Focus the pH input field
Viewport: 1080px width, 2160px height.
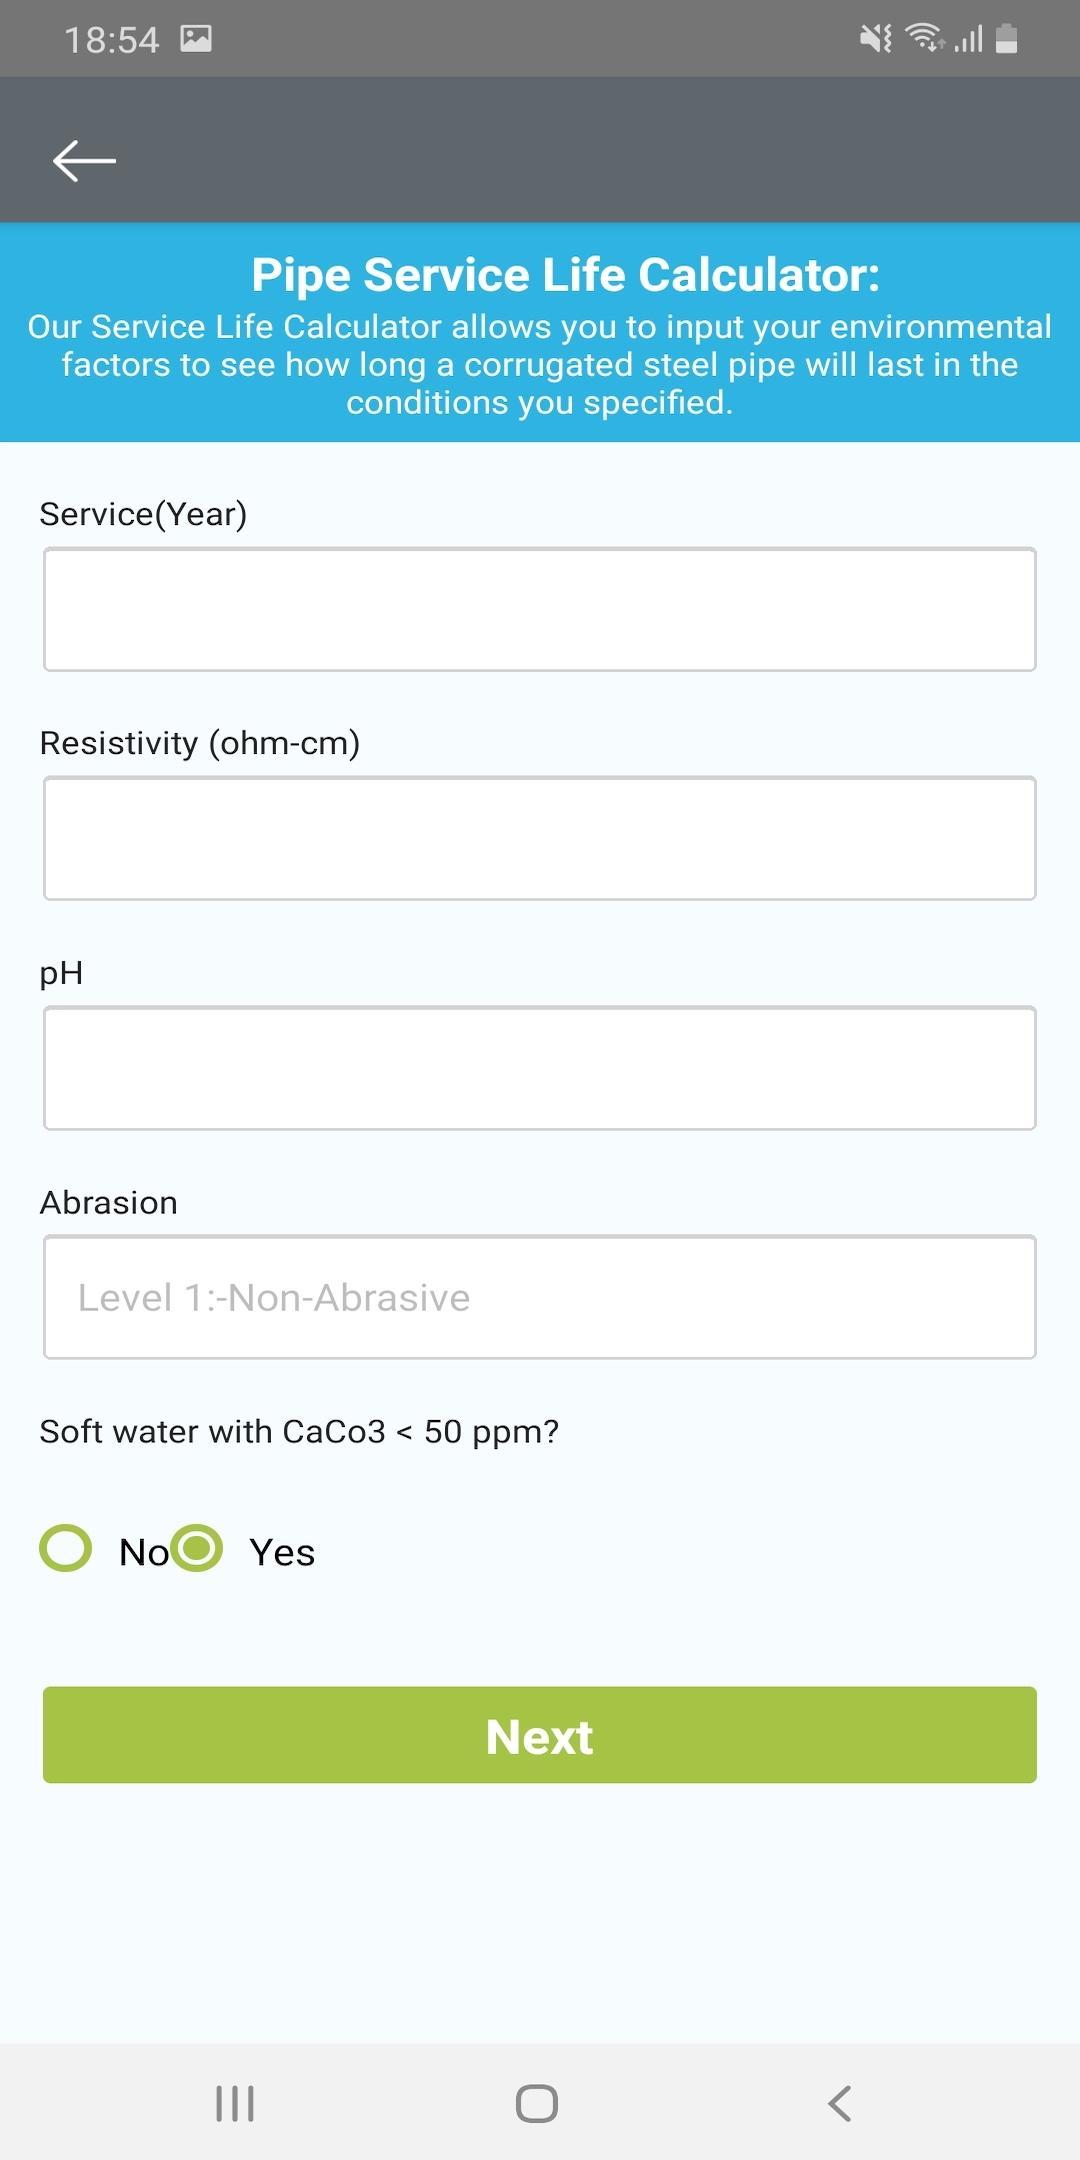pyautogui.click(x=540, y=1068)
